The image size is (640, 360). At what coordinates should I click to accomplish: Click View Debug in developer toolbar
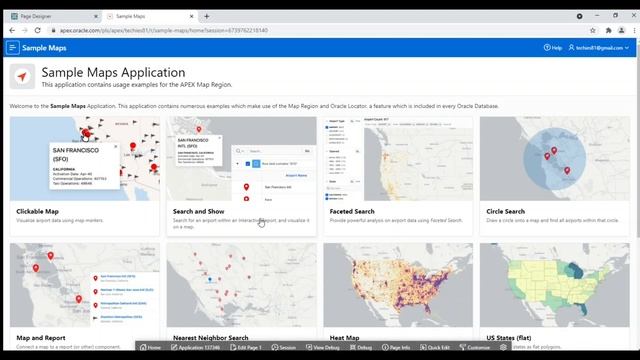coord(322,347)
